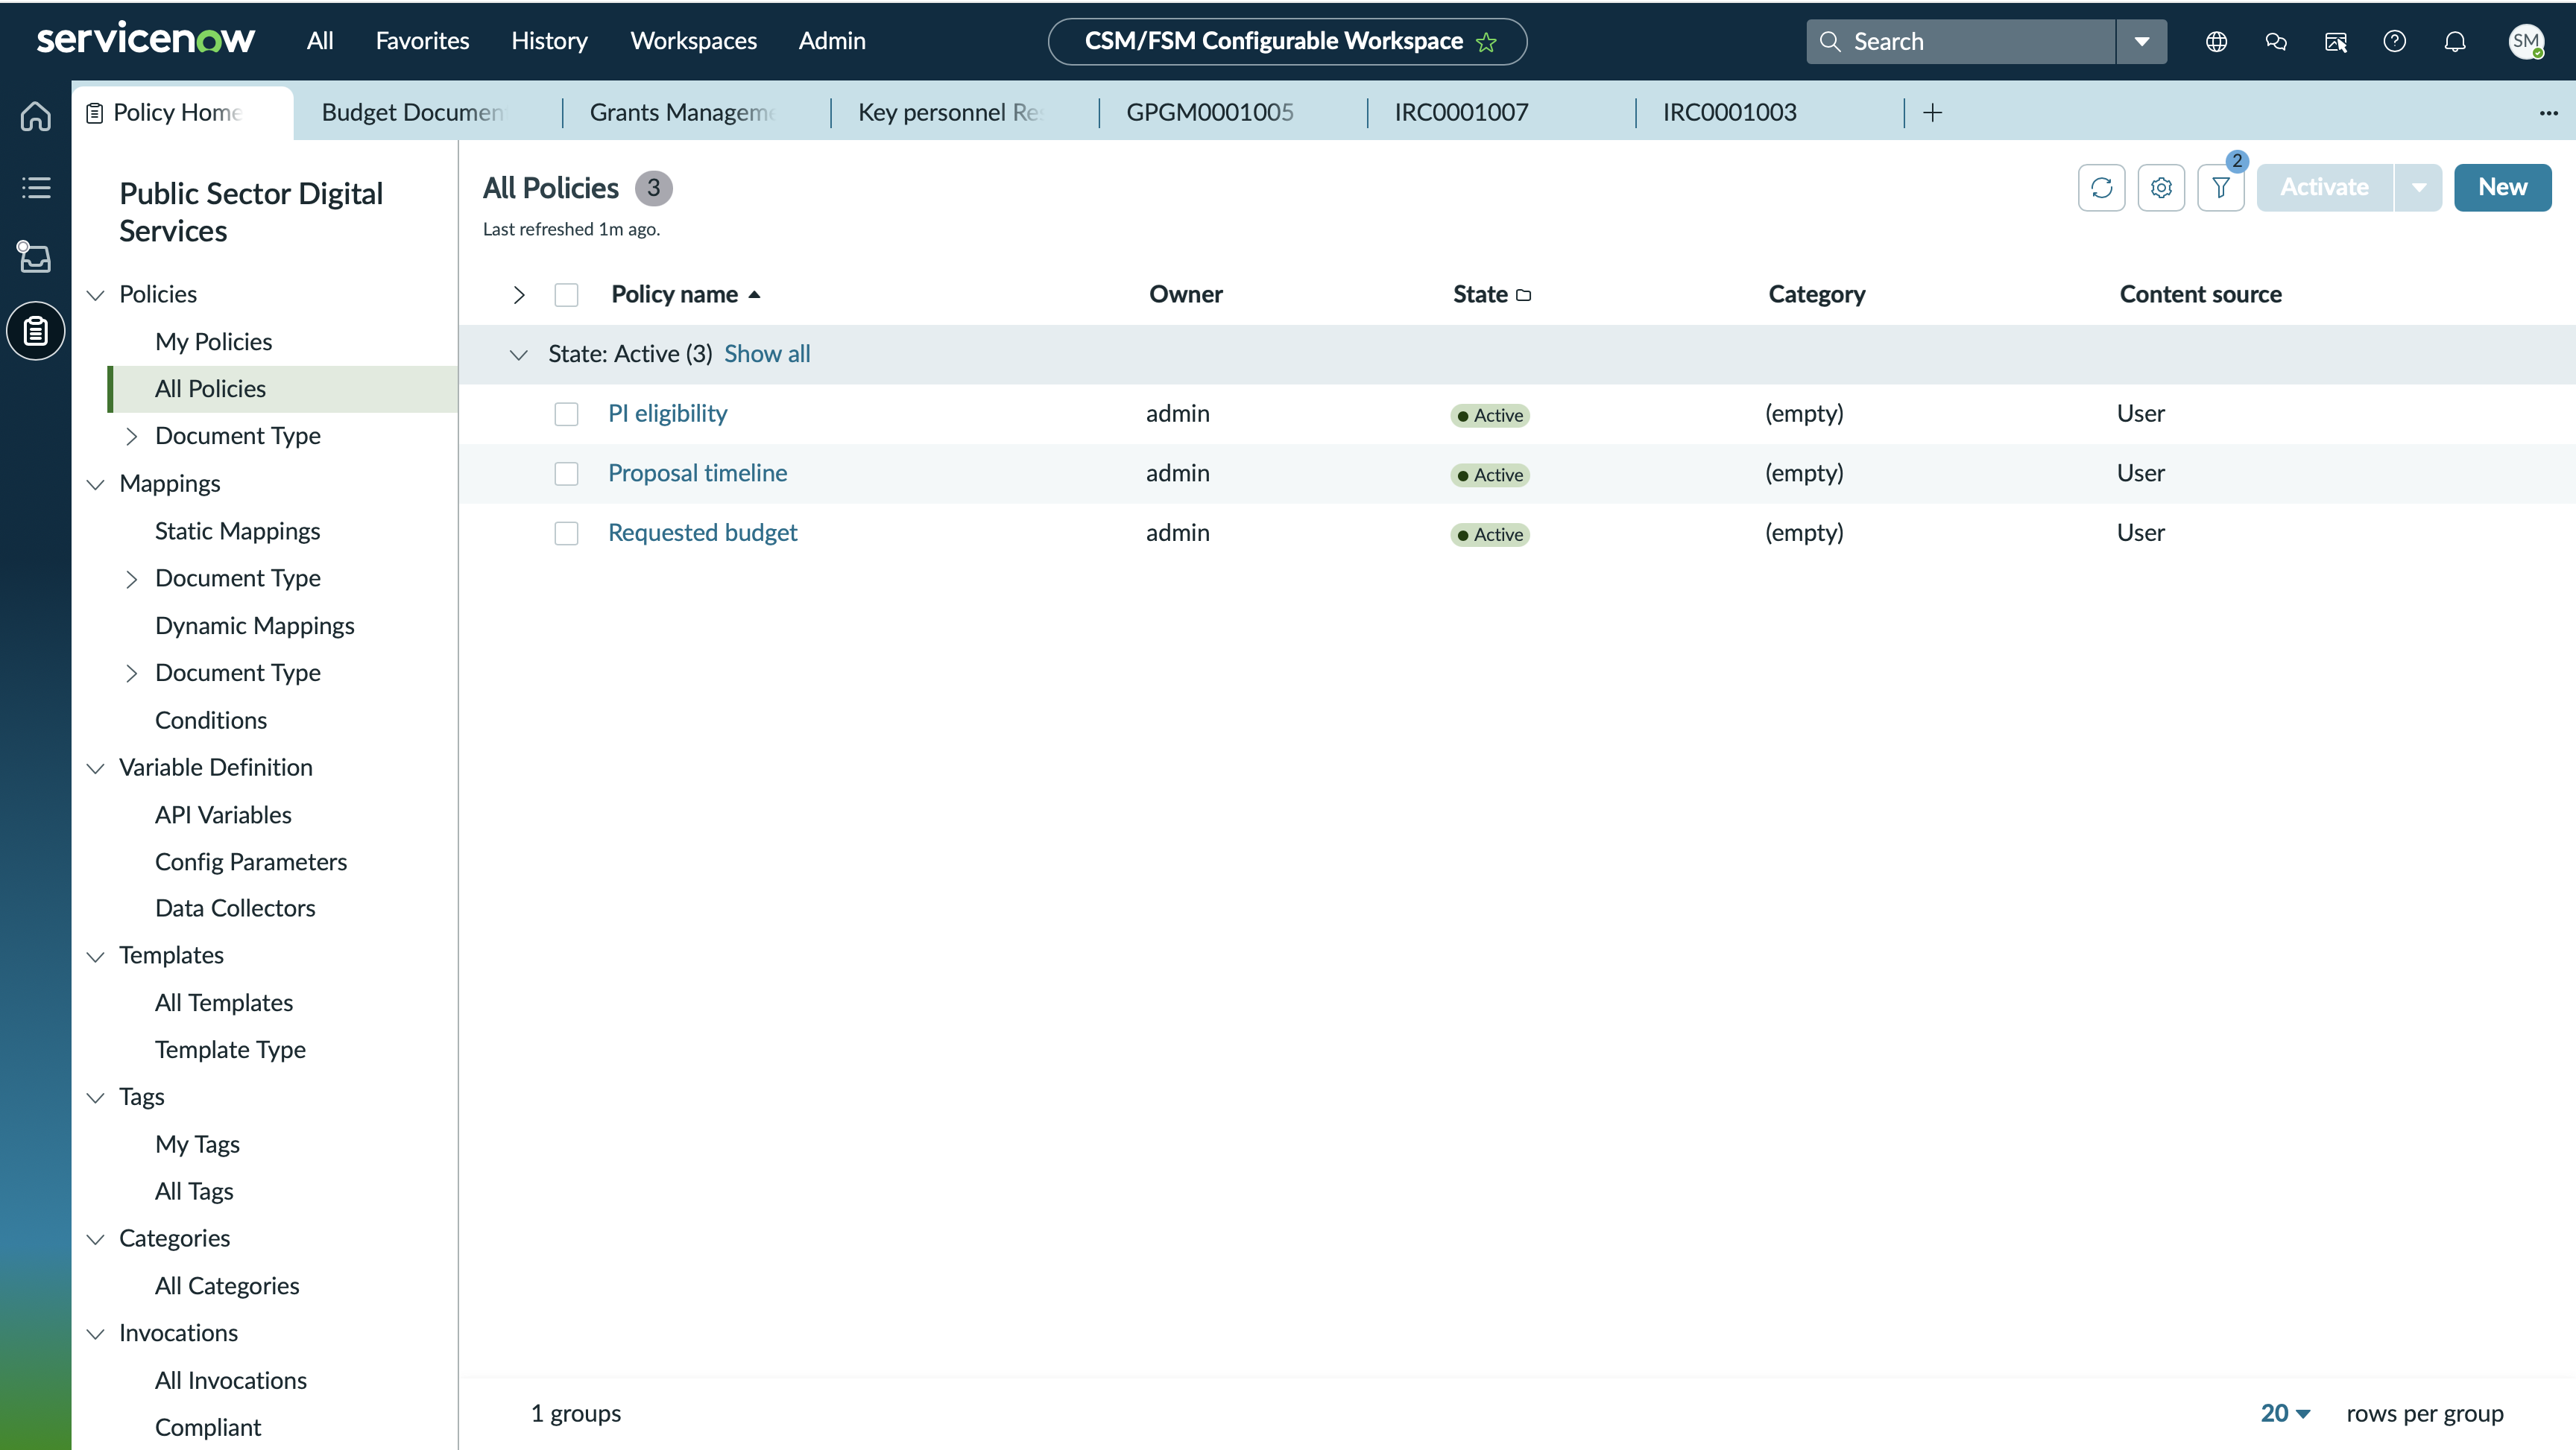The image size is (2576, 1450).
Task: Open All Invocations in navigation
Action: pos(231,1380)
